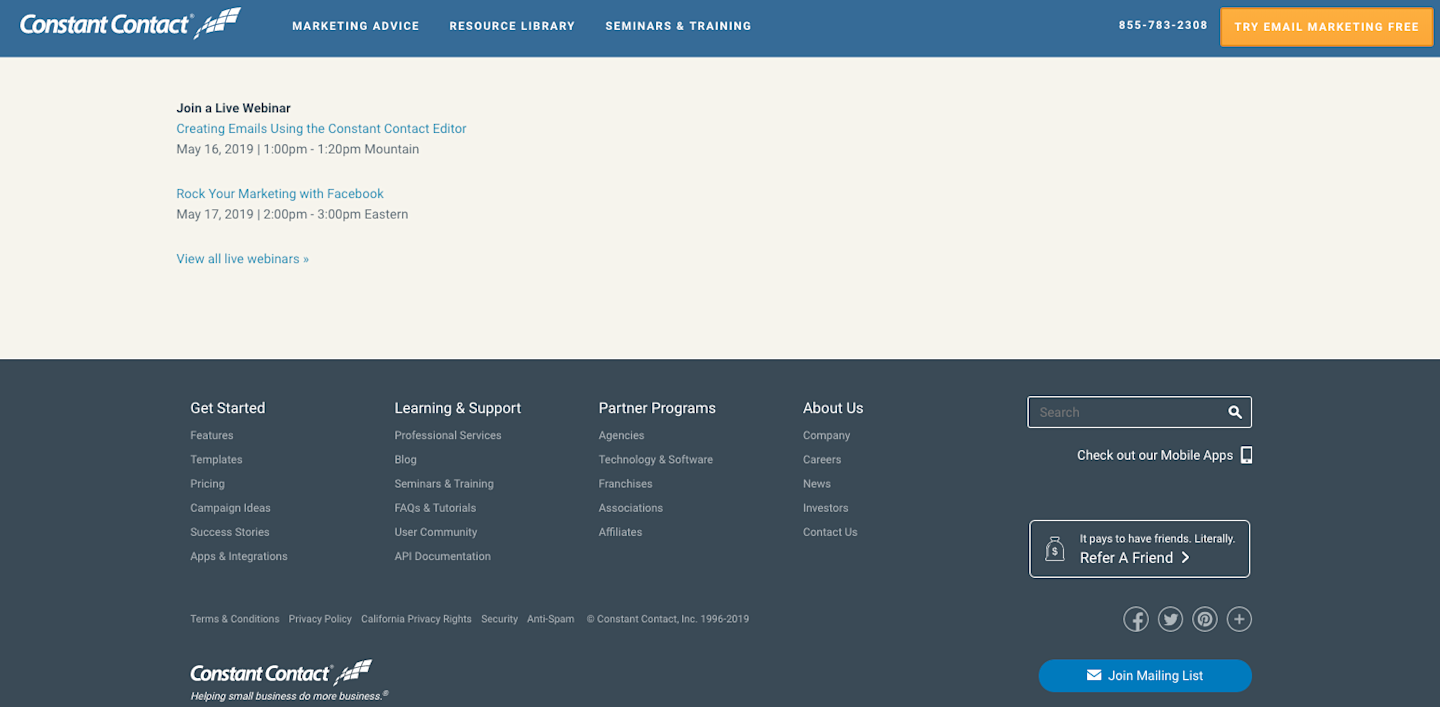This screenshot has height=707, width=1440.
Task: Click Try Email Marketing Free button
Action: pyautogui.click(x=1326, y=27)
